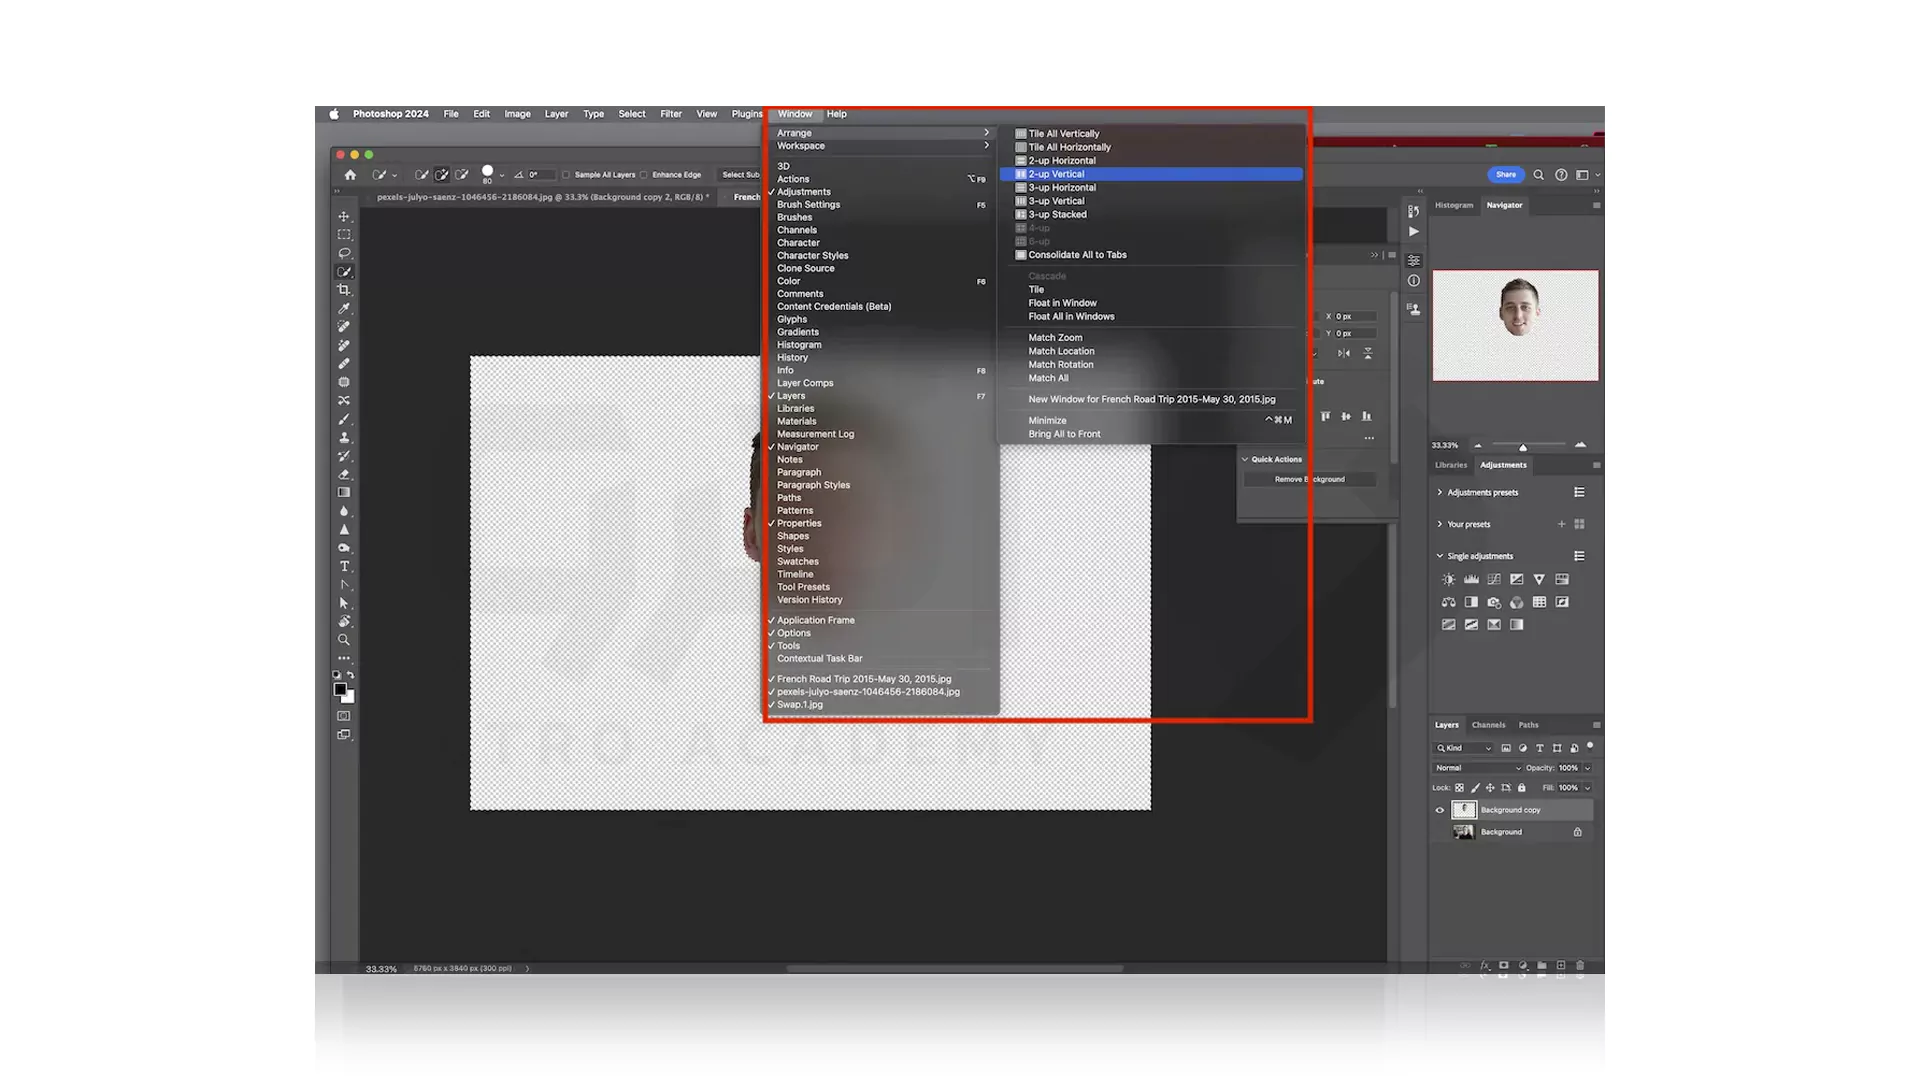The width and height of the screenshot is (1920, 1080).
Task: Create a new group with the folder icon
Action: coord(1542,966)
